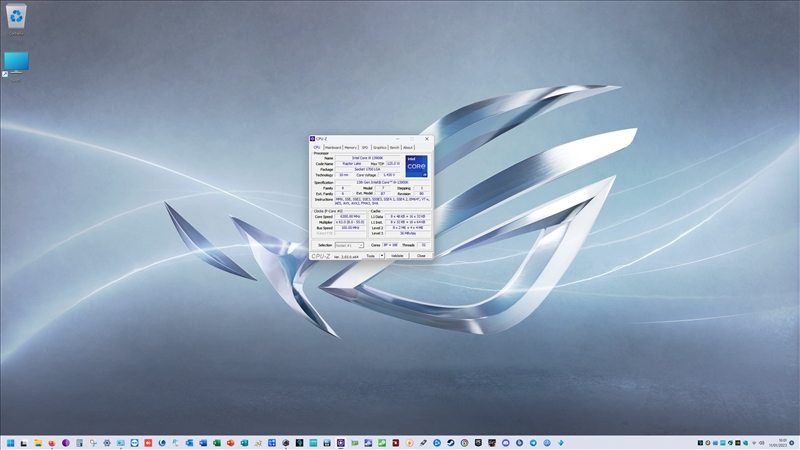The width and height of the screenshot is (800, 450).
Task: Open Discord from the taskbar
Action: (x=505, y=442)
